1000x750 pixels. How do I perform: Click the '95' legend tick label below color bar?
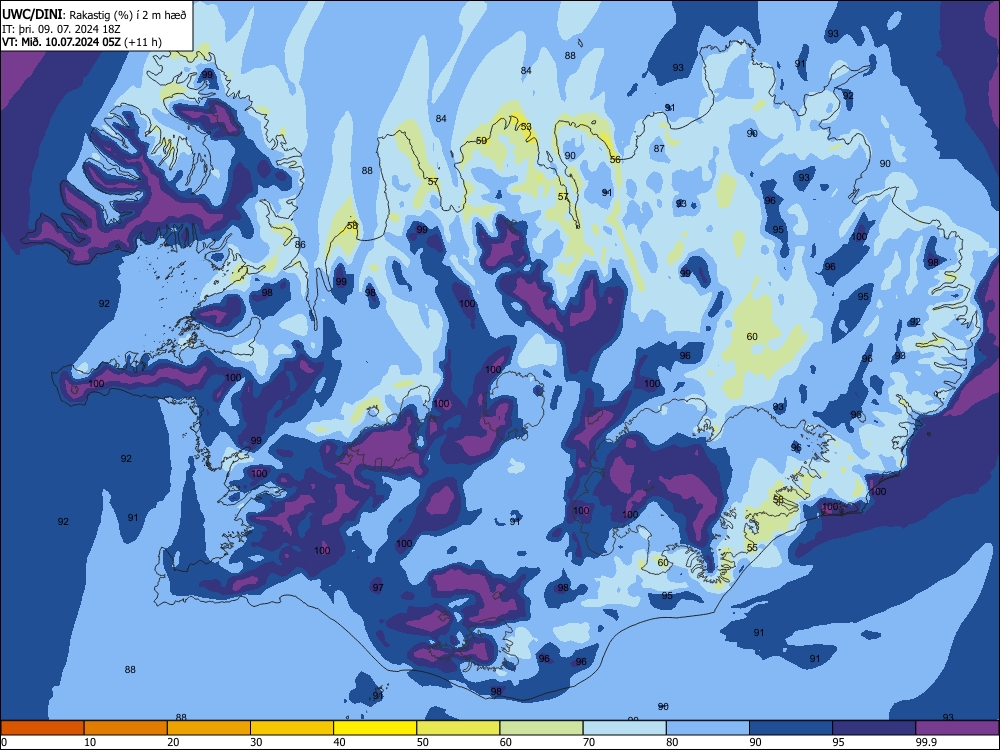click(x=837, y=742)
